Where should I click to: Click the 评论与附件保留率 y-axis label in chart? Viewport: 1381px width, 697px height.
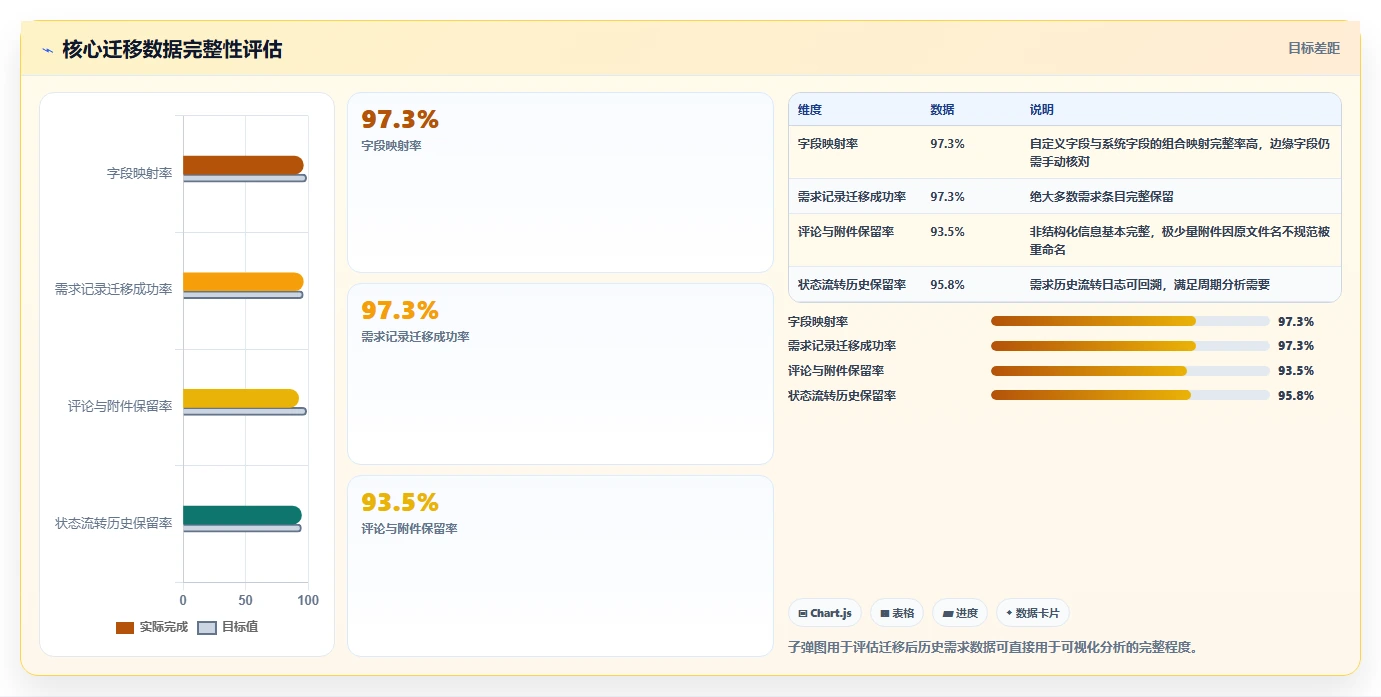[120, 406]
